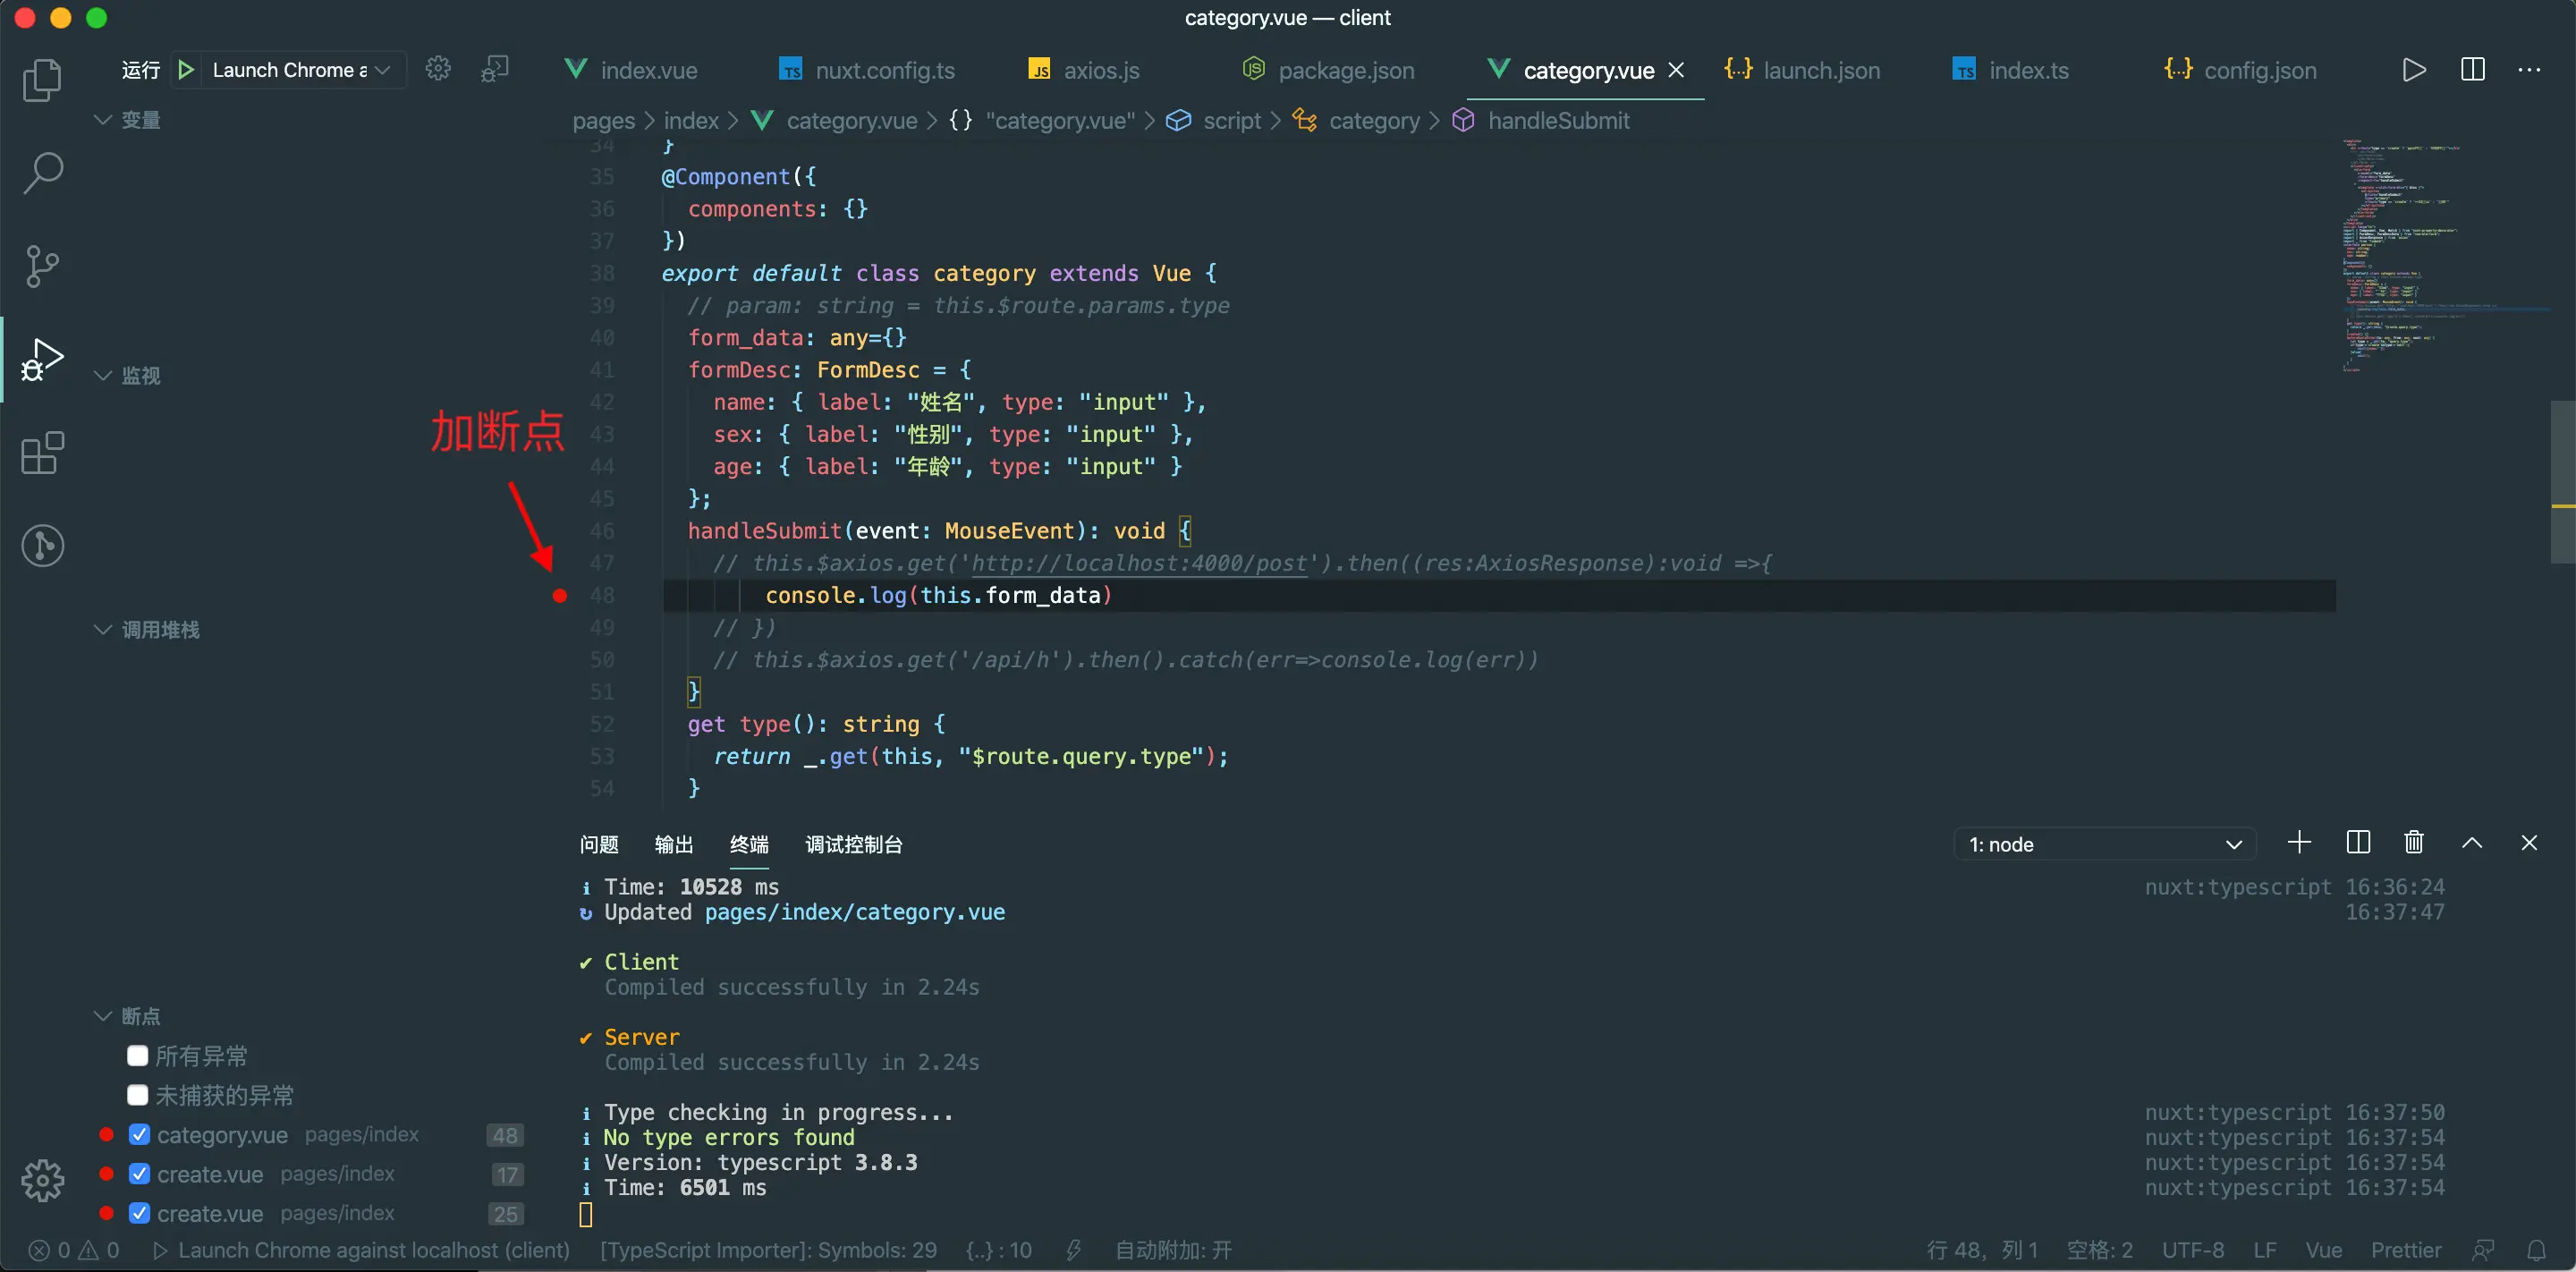This screenshot has width=2576, height=1272.
Task: Open the Search view in activity bar
Action: click(x=42, y=172)
